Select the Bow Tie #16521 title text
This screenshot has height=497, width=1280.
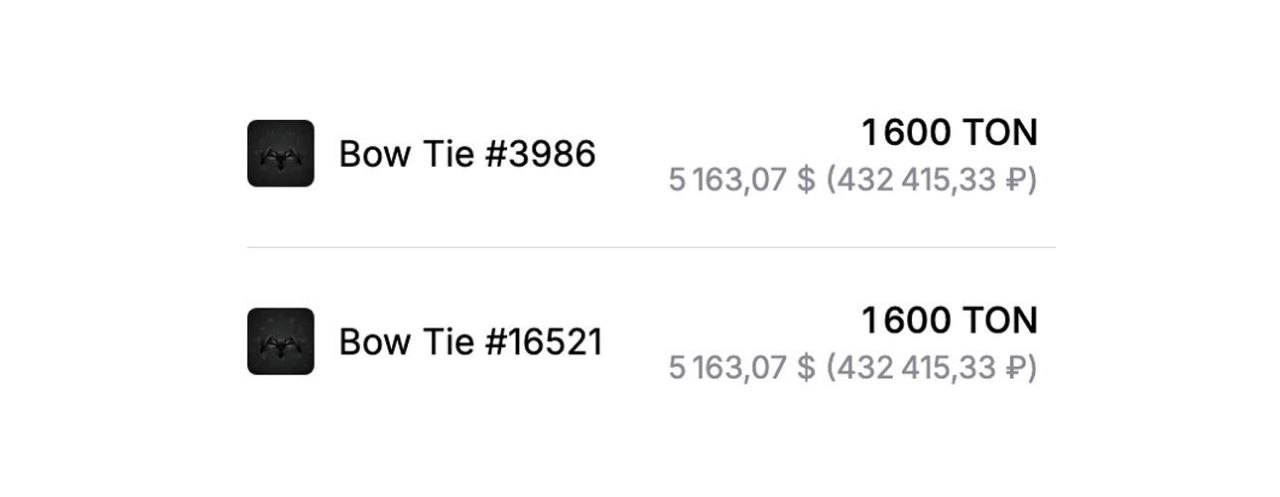(471, 342)
